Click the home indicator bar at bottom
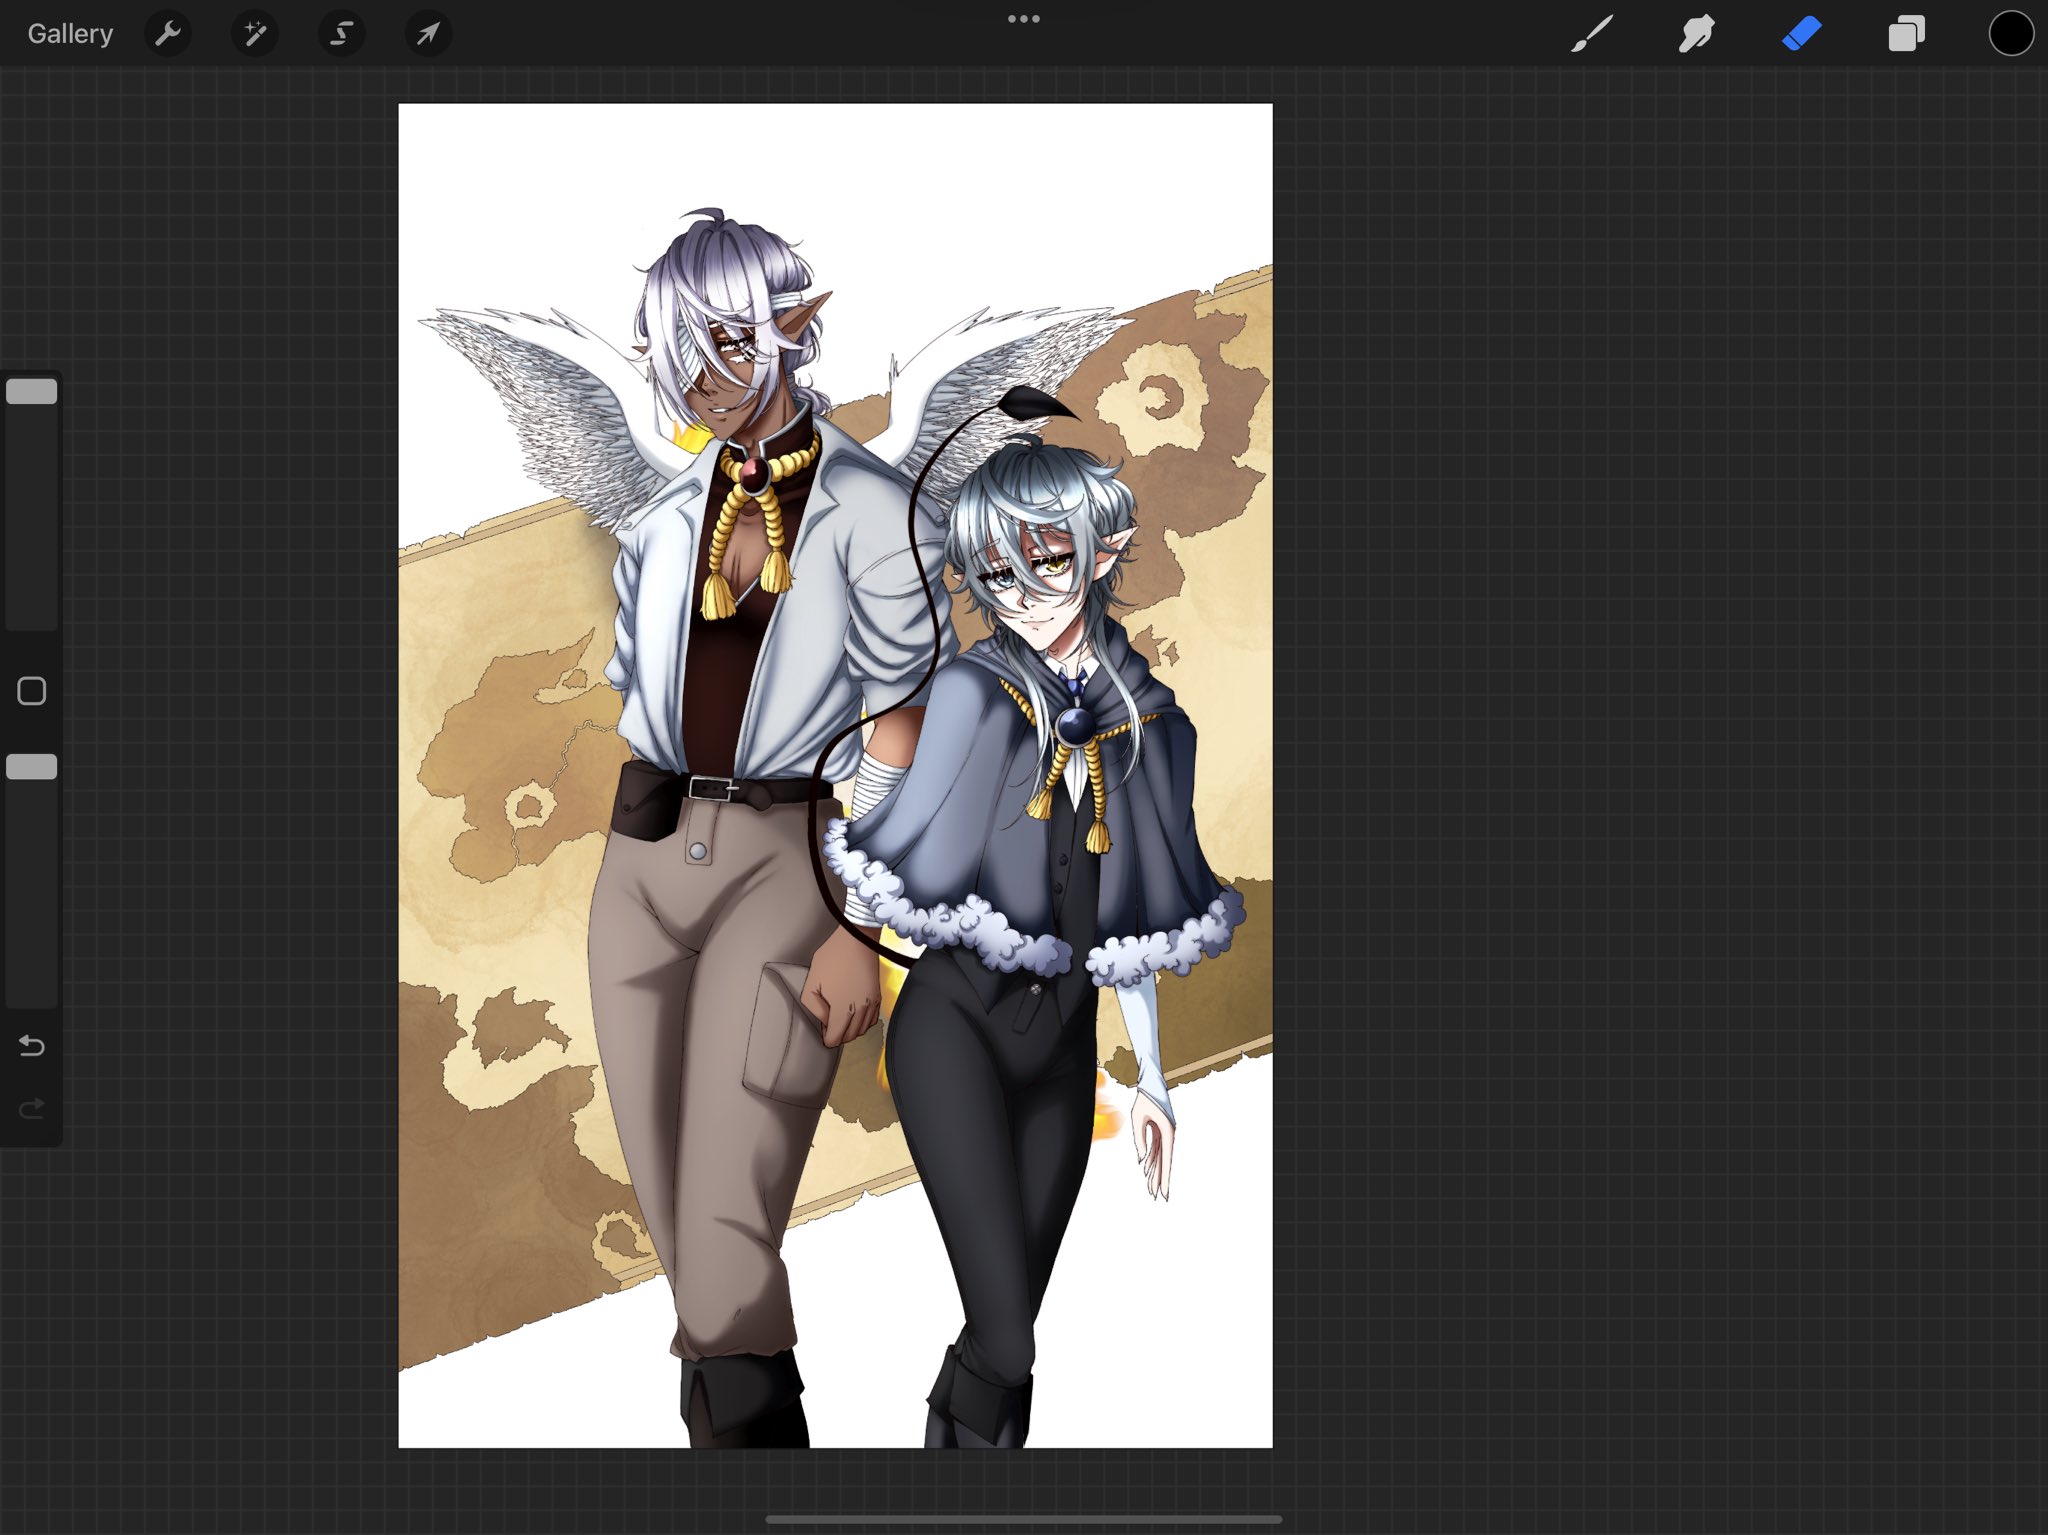 (1023, 1519)
